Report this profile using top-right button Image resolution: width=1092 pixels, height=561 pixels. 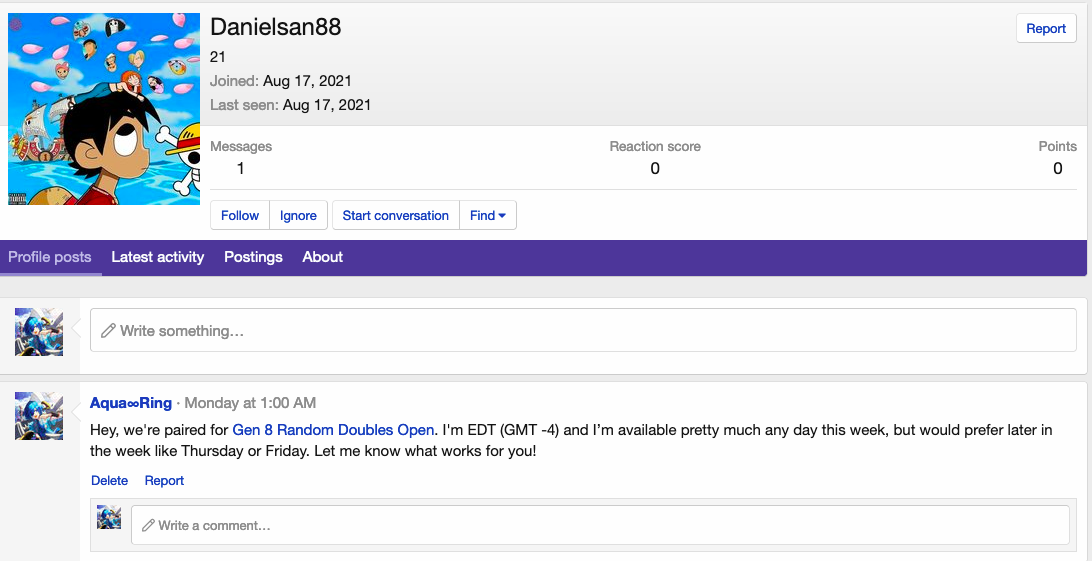1046,28
